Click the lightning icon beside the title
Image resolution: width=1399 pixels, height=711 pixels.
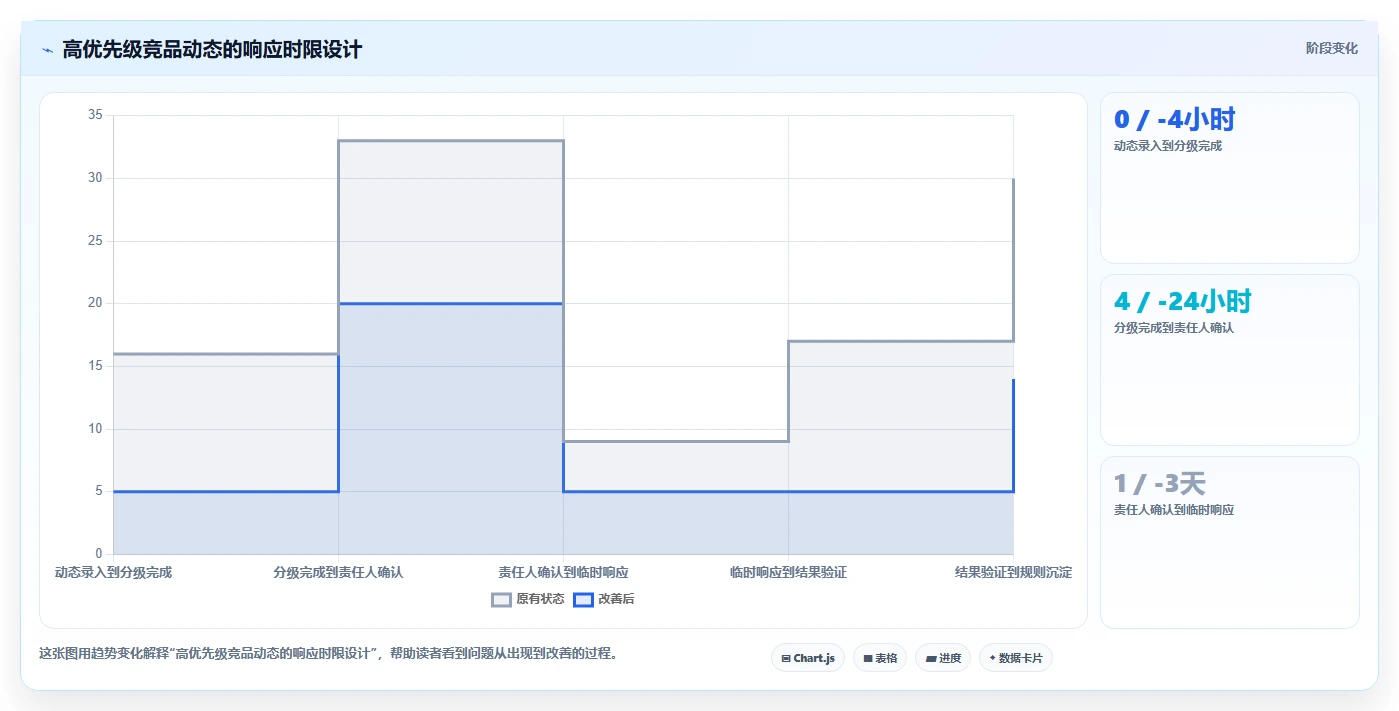click(47, 50)
